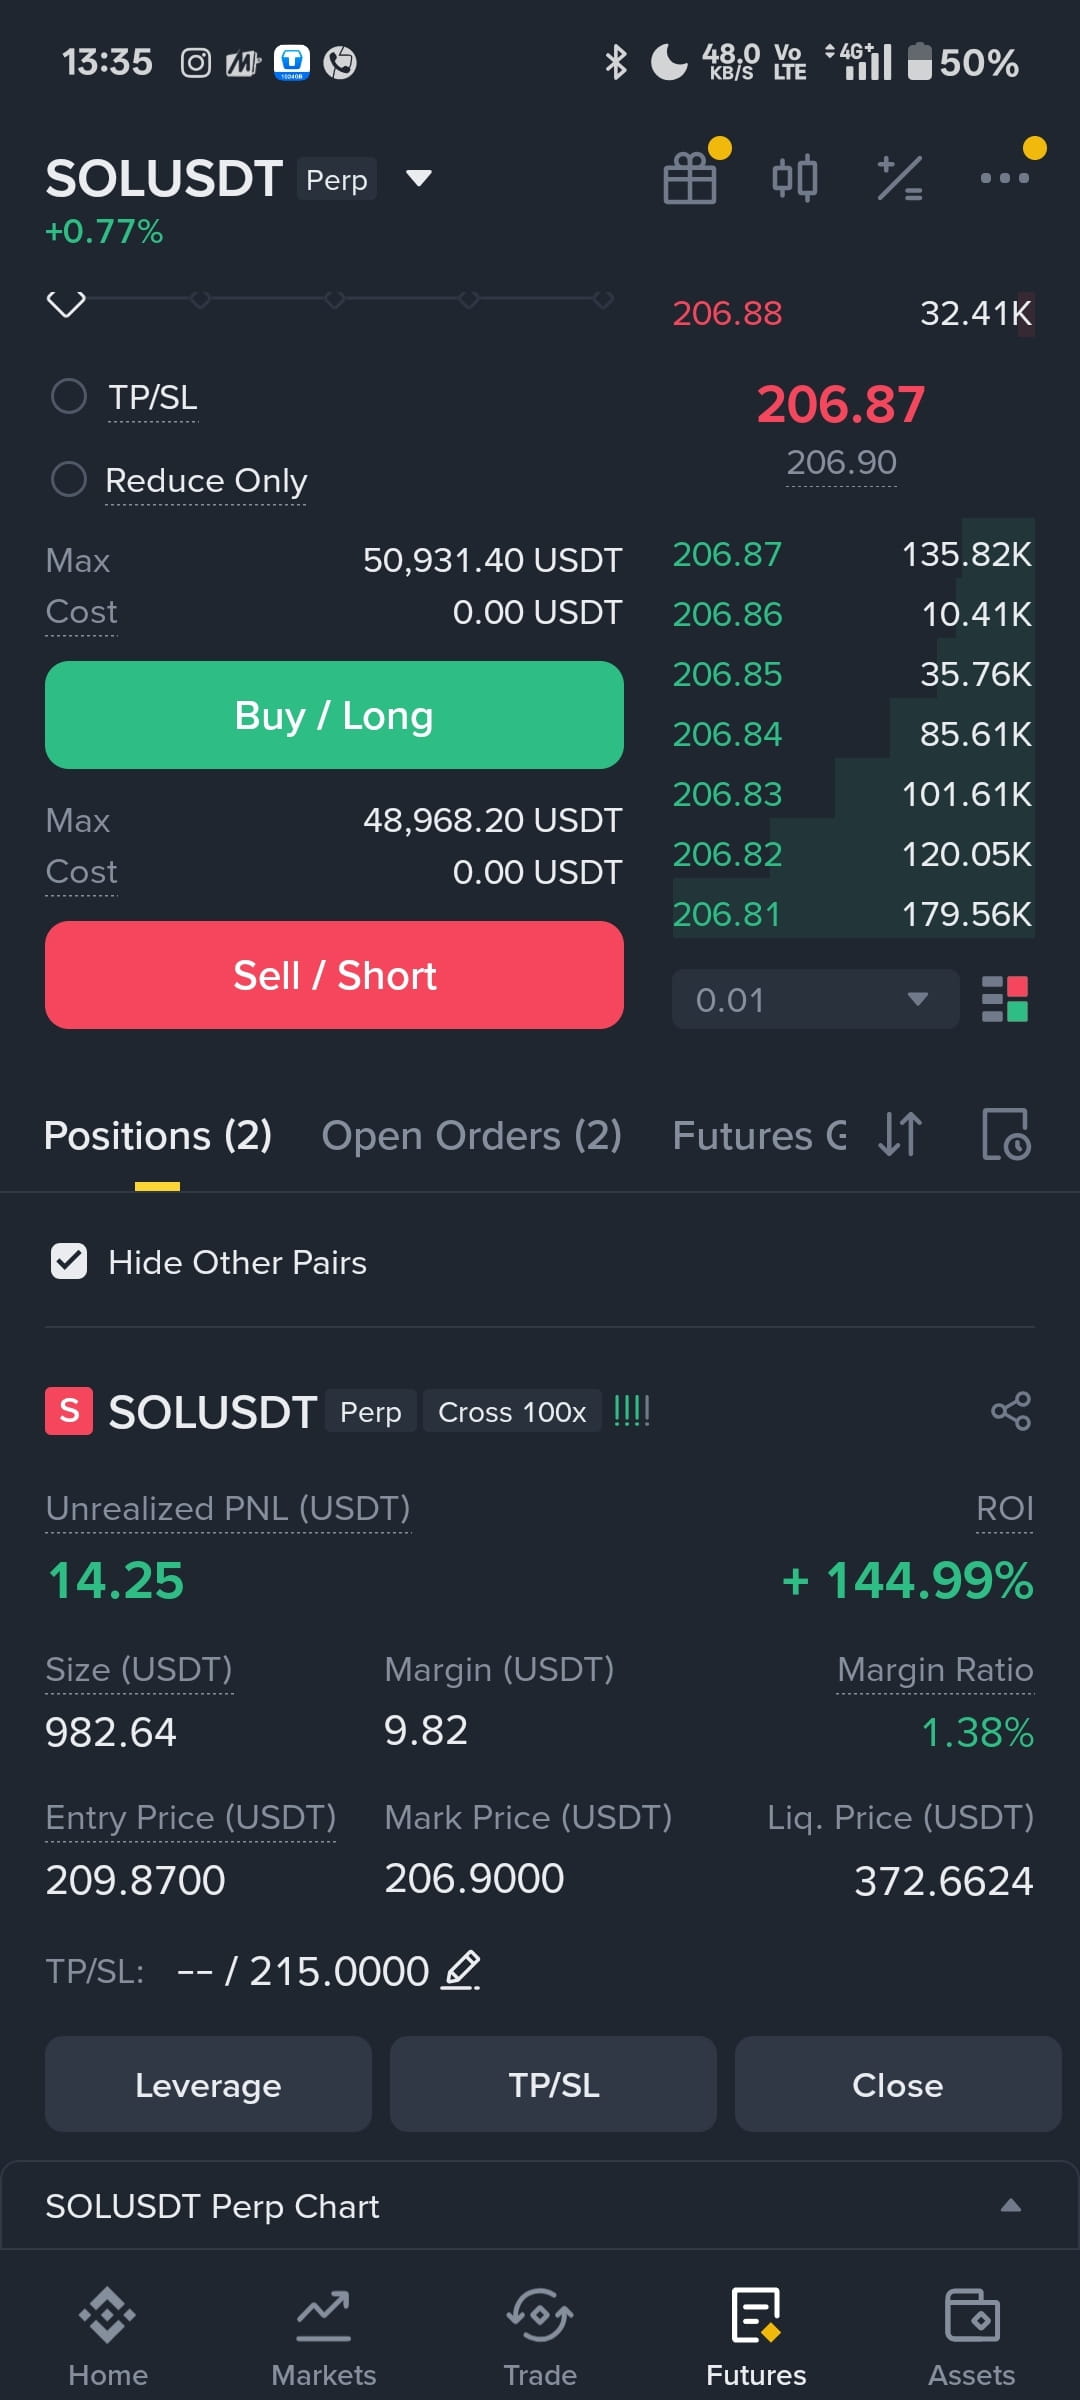Change the order book layout icon
Viewport: 1080px width, 2400px height.
tap(1005, 999)
